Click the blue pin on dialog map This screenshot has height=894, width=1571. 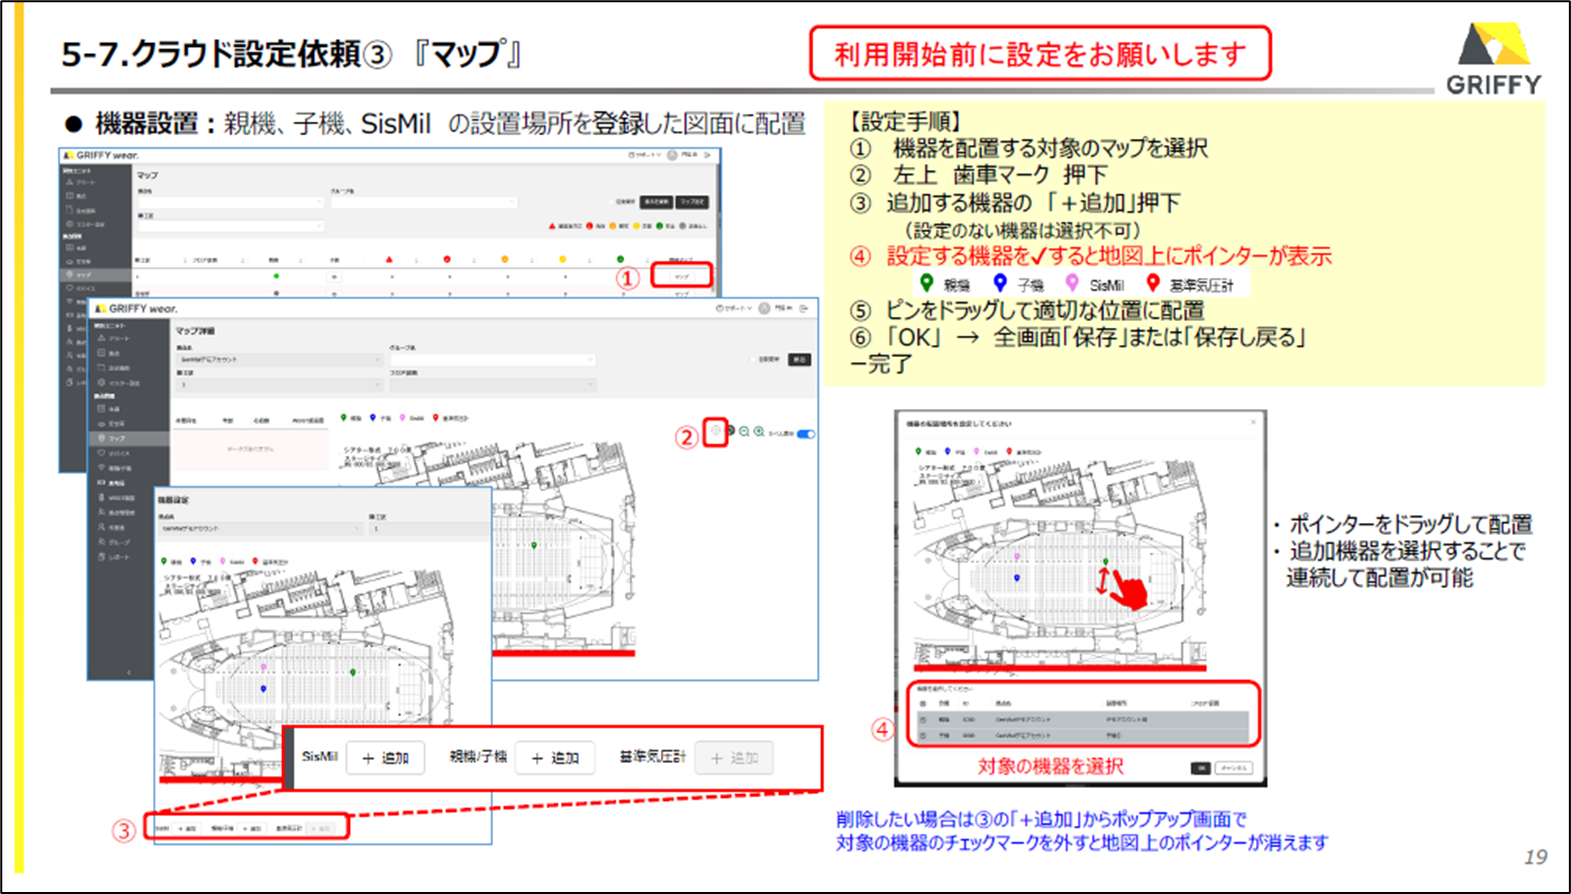[x=1017, y=578]
